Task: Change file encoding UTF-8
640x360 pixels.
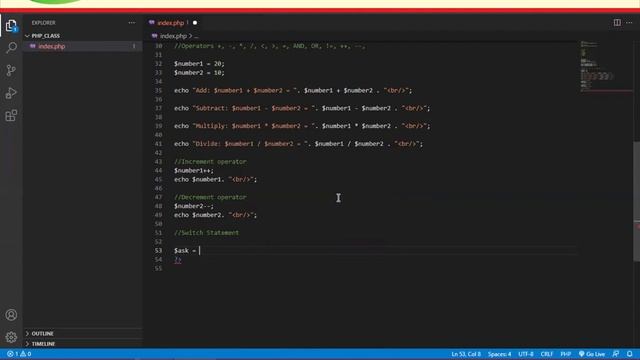Action: click(x=526, y=354)
